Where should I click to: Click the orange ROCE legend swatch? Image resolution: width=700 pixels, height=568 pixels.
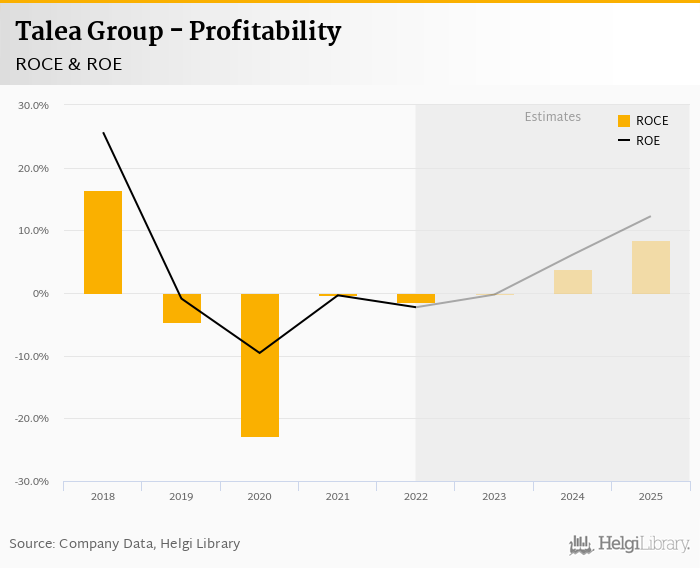pyautogui.click(x=624, y=121)
